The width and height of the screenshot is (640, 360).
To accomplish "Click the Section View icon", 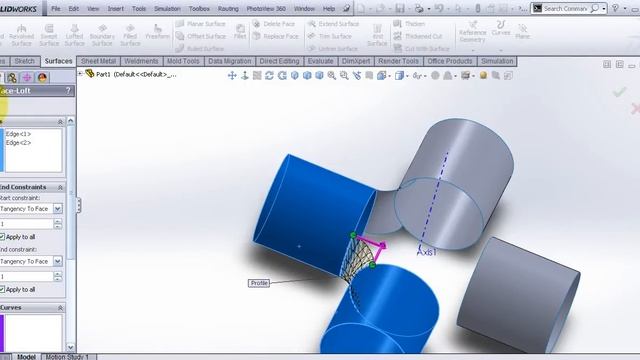I will pyautogui.click(x=369, y=76).
